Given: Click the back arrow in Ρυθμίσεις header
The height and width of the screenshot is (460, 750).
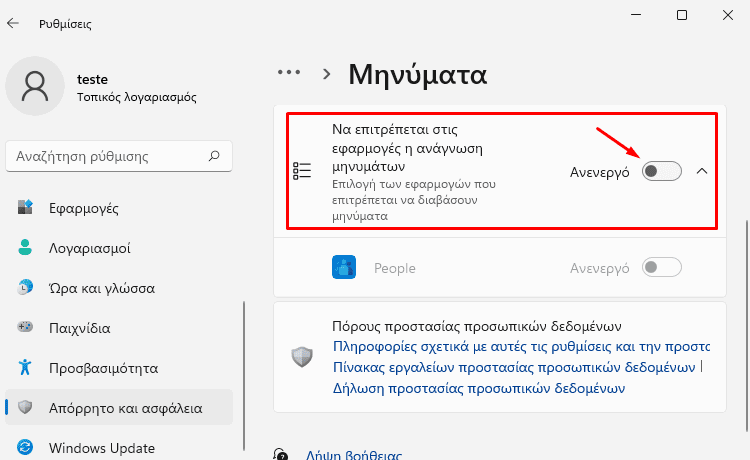Looking at the screenshot, I should 13,23.
